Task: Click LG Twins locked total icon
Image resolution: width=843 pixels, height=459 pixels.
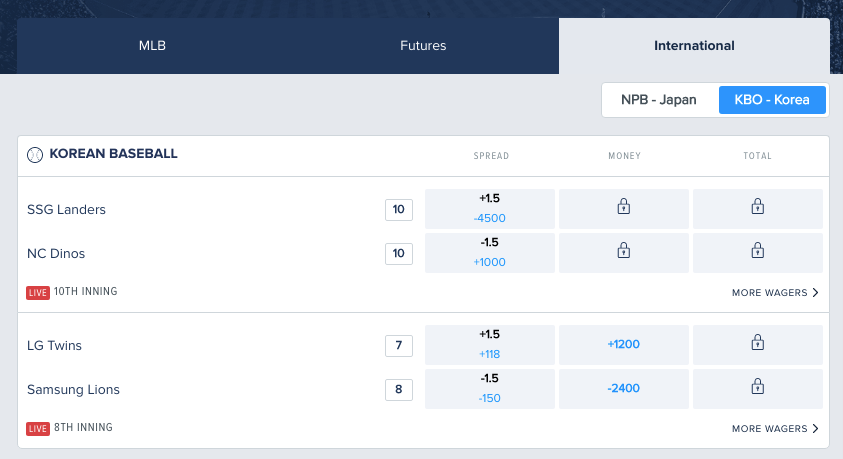Action: click(758, 342)
